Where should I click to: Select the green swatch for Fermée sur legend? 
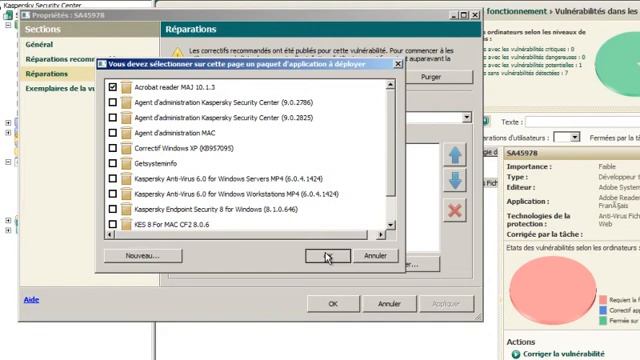point(603,321)
